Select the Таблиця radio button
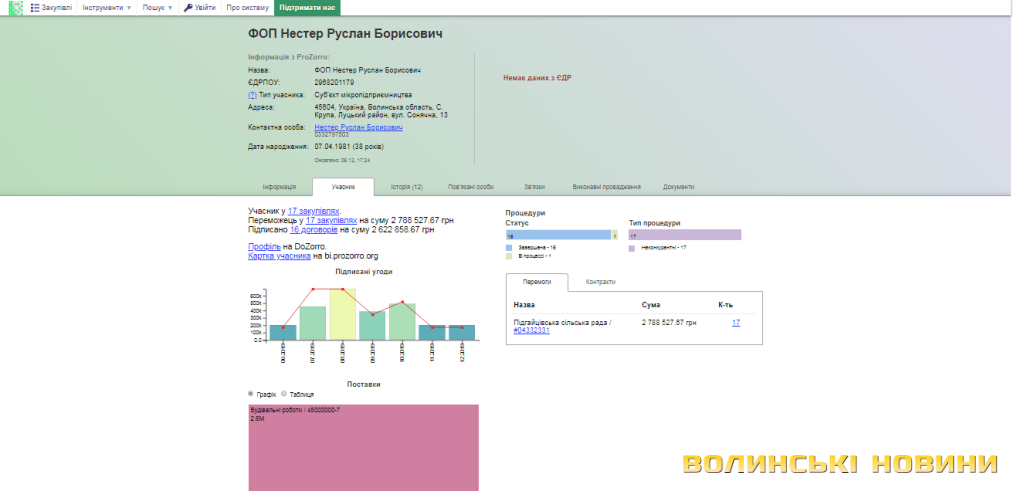Image resolution: width=1024 pixels, height=491 pixels. click(x=283, y=394)
